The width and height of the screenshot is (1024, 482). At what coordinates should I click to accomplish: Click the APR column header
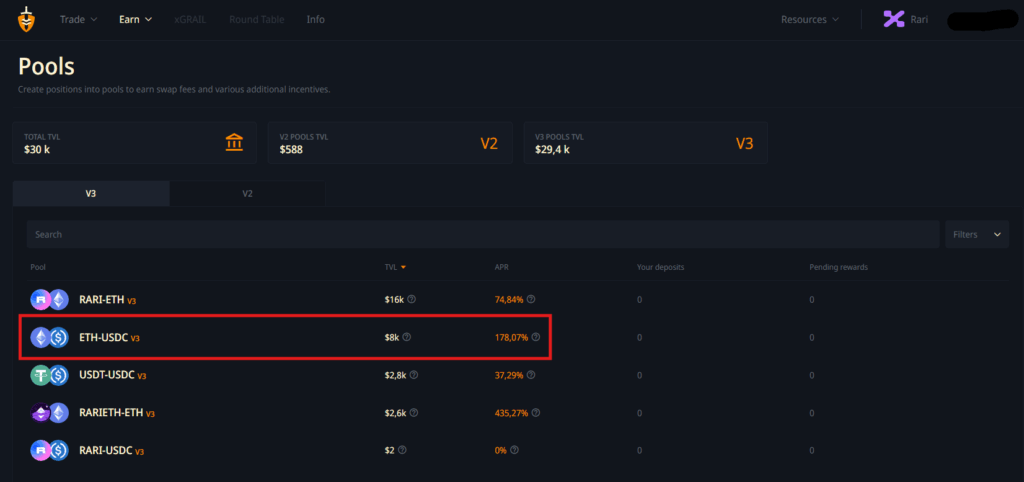pos(503,267)
